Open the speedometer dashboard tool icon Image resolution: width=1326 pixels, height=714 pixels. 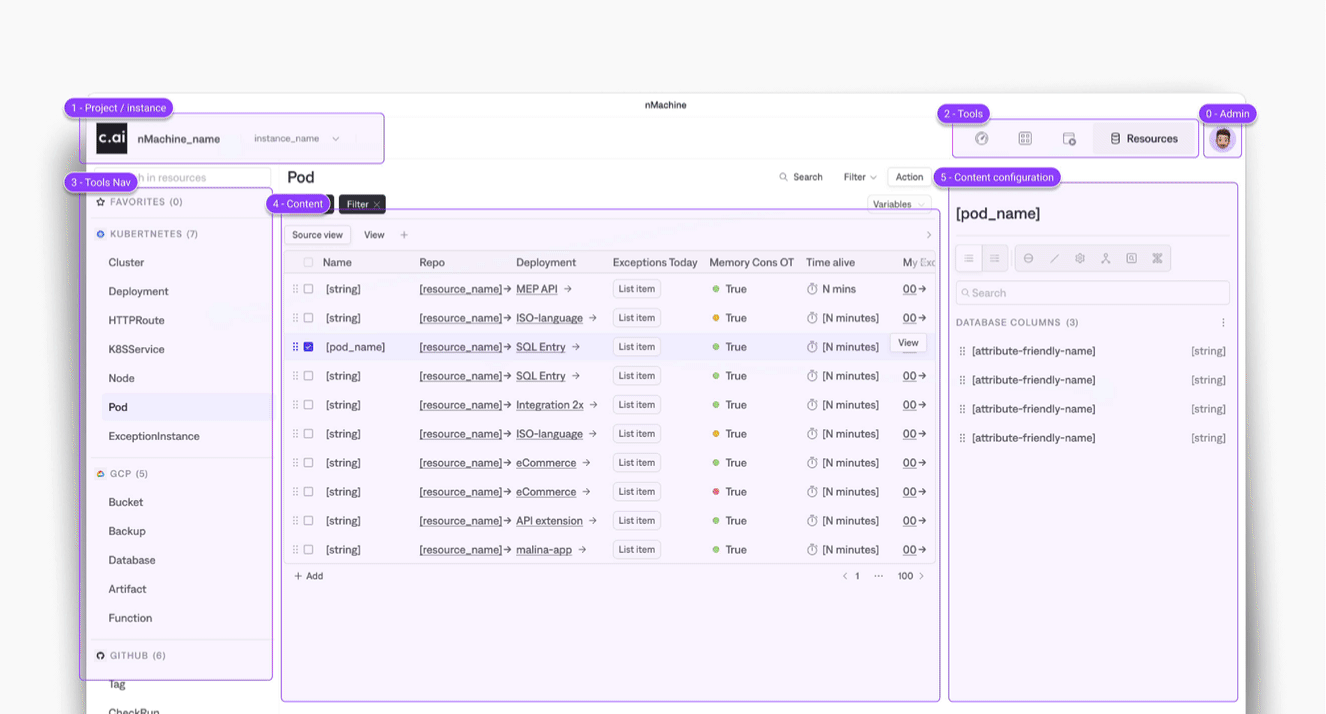(981, 139)
